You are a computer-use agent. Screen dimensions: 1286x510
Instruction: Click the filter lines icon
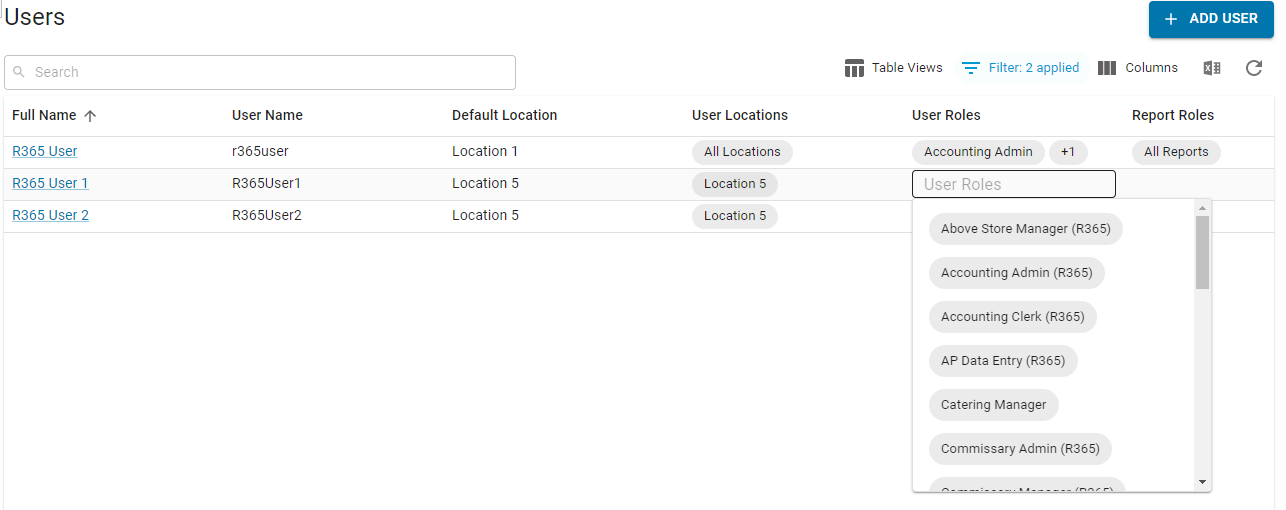[x=970, y=68]
